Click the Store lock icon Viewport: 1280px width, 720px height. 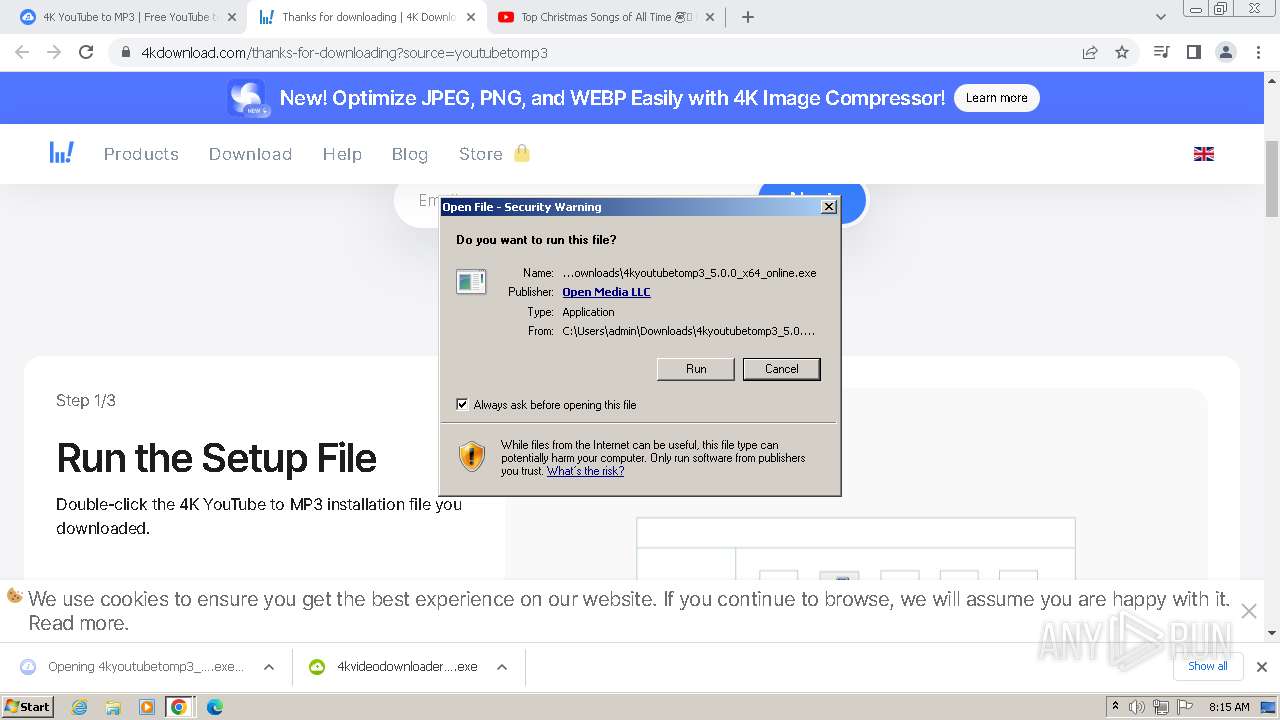[x=521, y=153]
